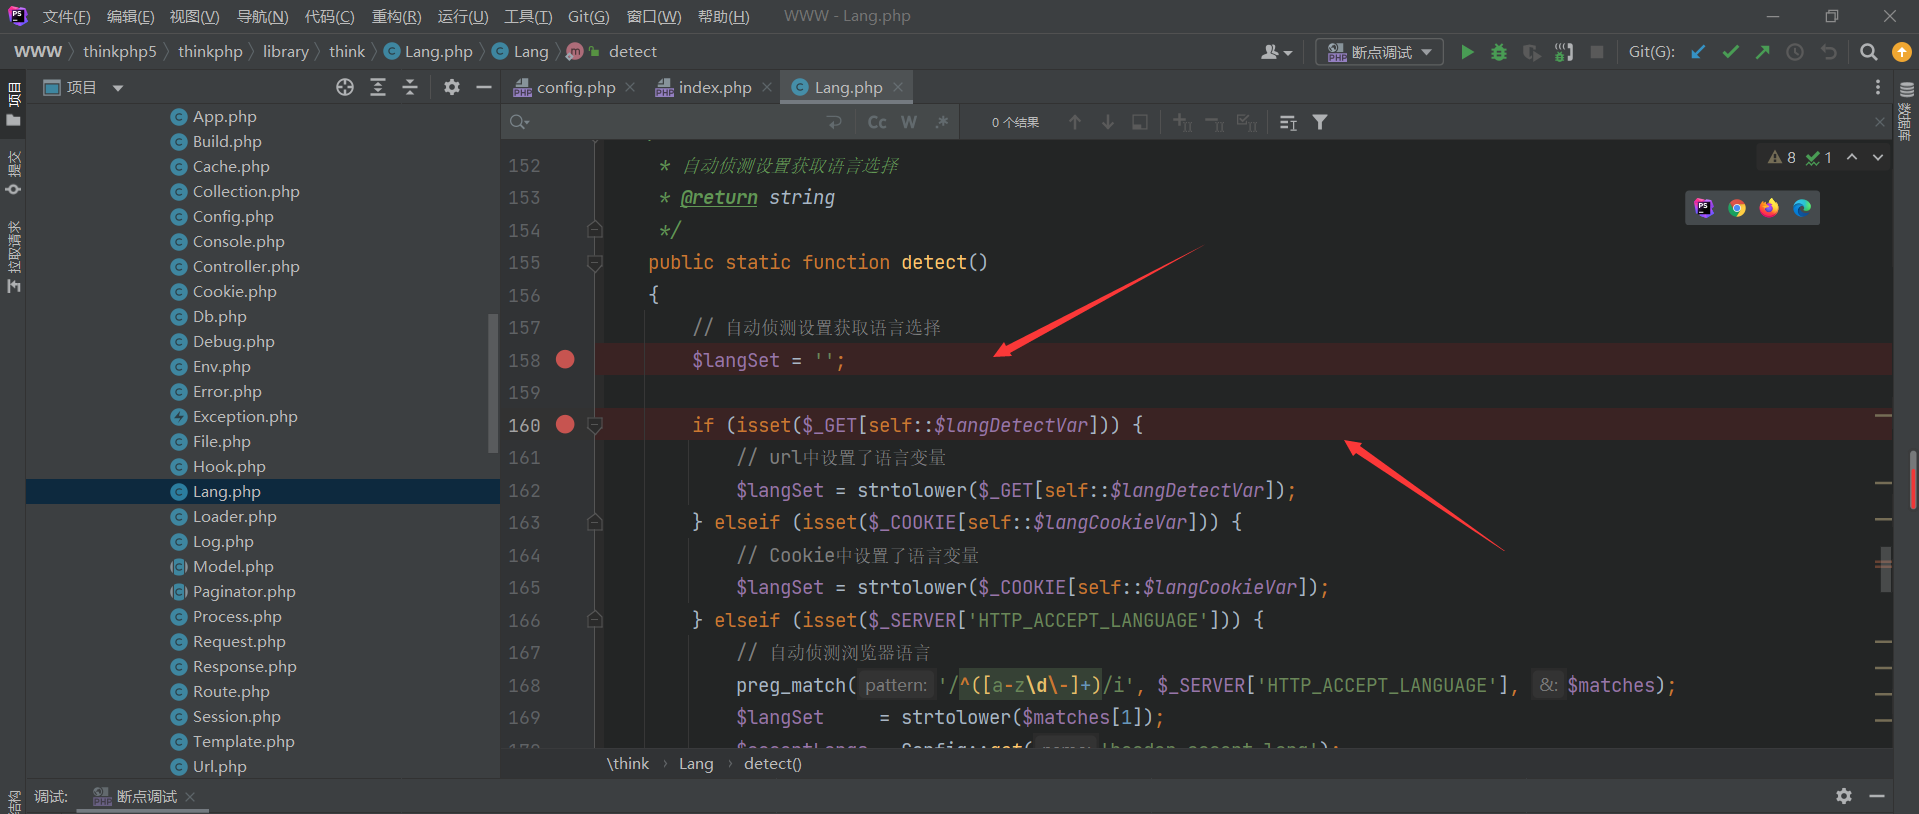1919x814 pixels.
Task: Click Git update project arrow icon
Action: pos(1698,52)
